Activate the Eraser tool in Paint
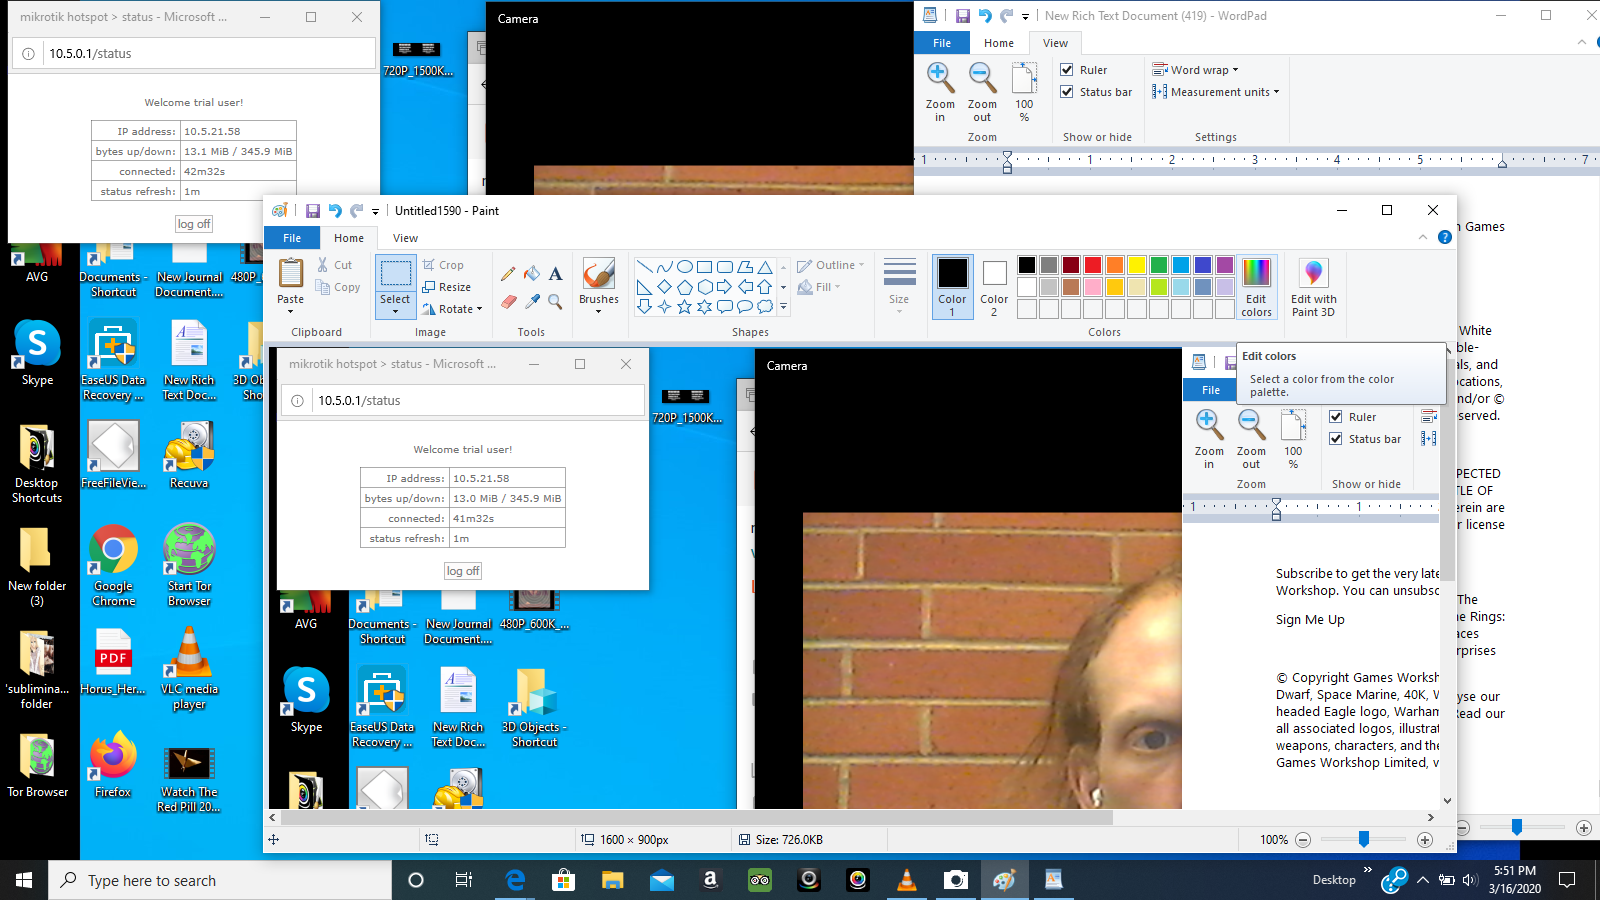Screen dimensions: 1600x900 (508, 301)
